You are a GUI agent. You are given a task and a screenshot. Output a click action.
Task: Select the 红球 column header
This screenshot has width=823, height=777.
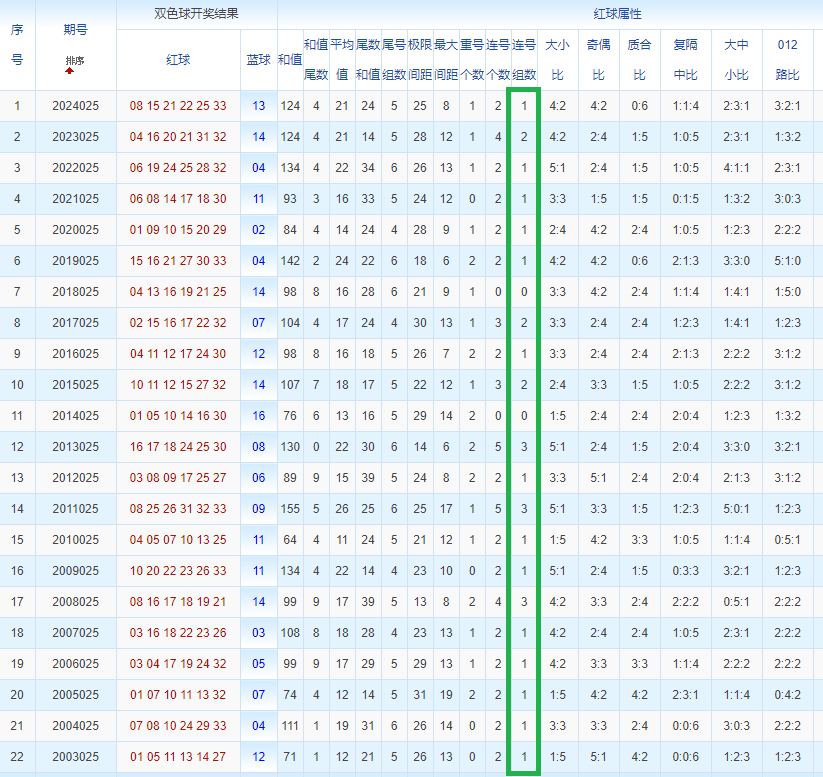coord(178,60)
